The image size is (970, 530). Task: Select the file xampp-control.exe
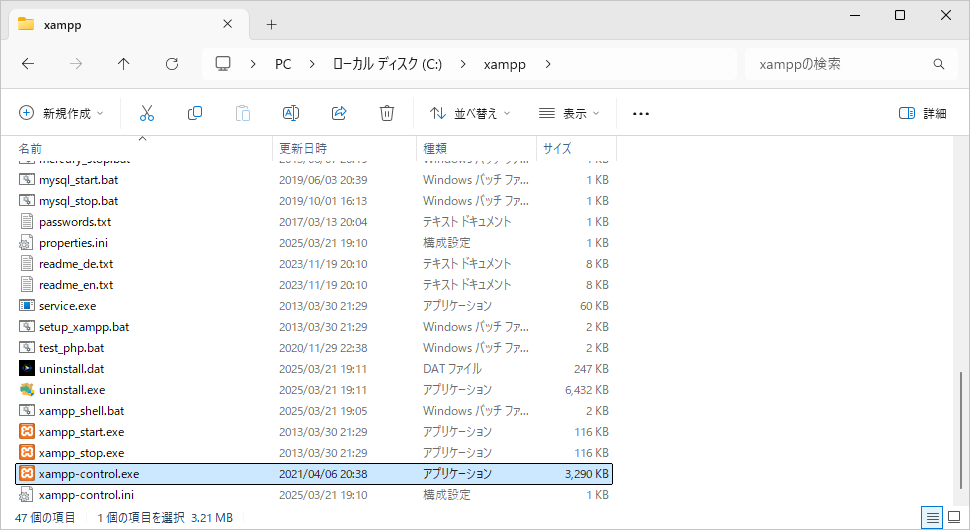314,474
